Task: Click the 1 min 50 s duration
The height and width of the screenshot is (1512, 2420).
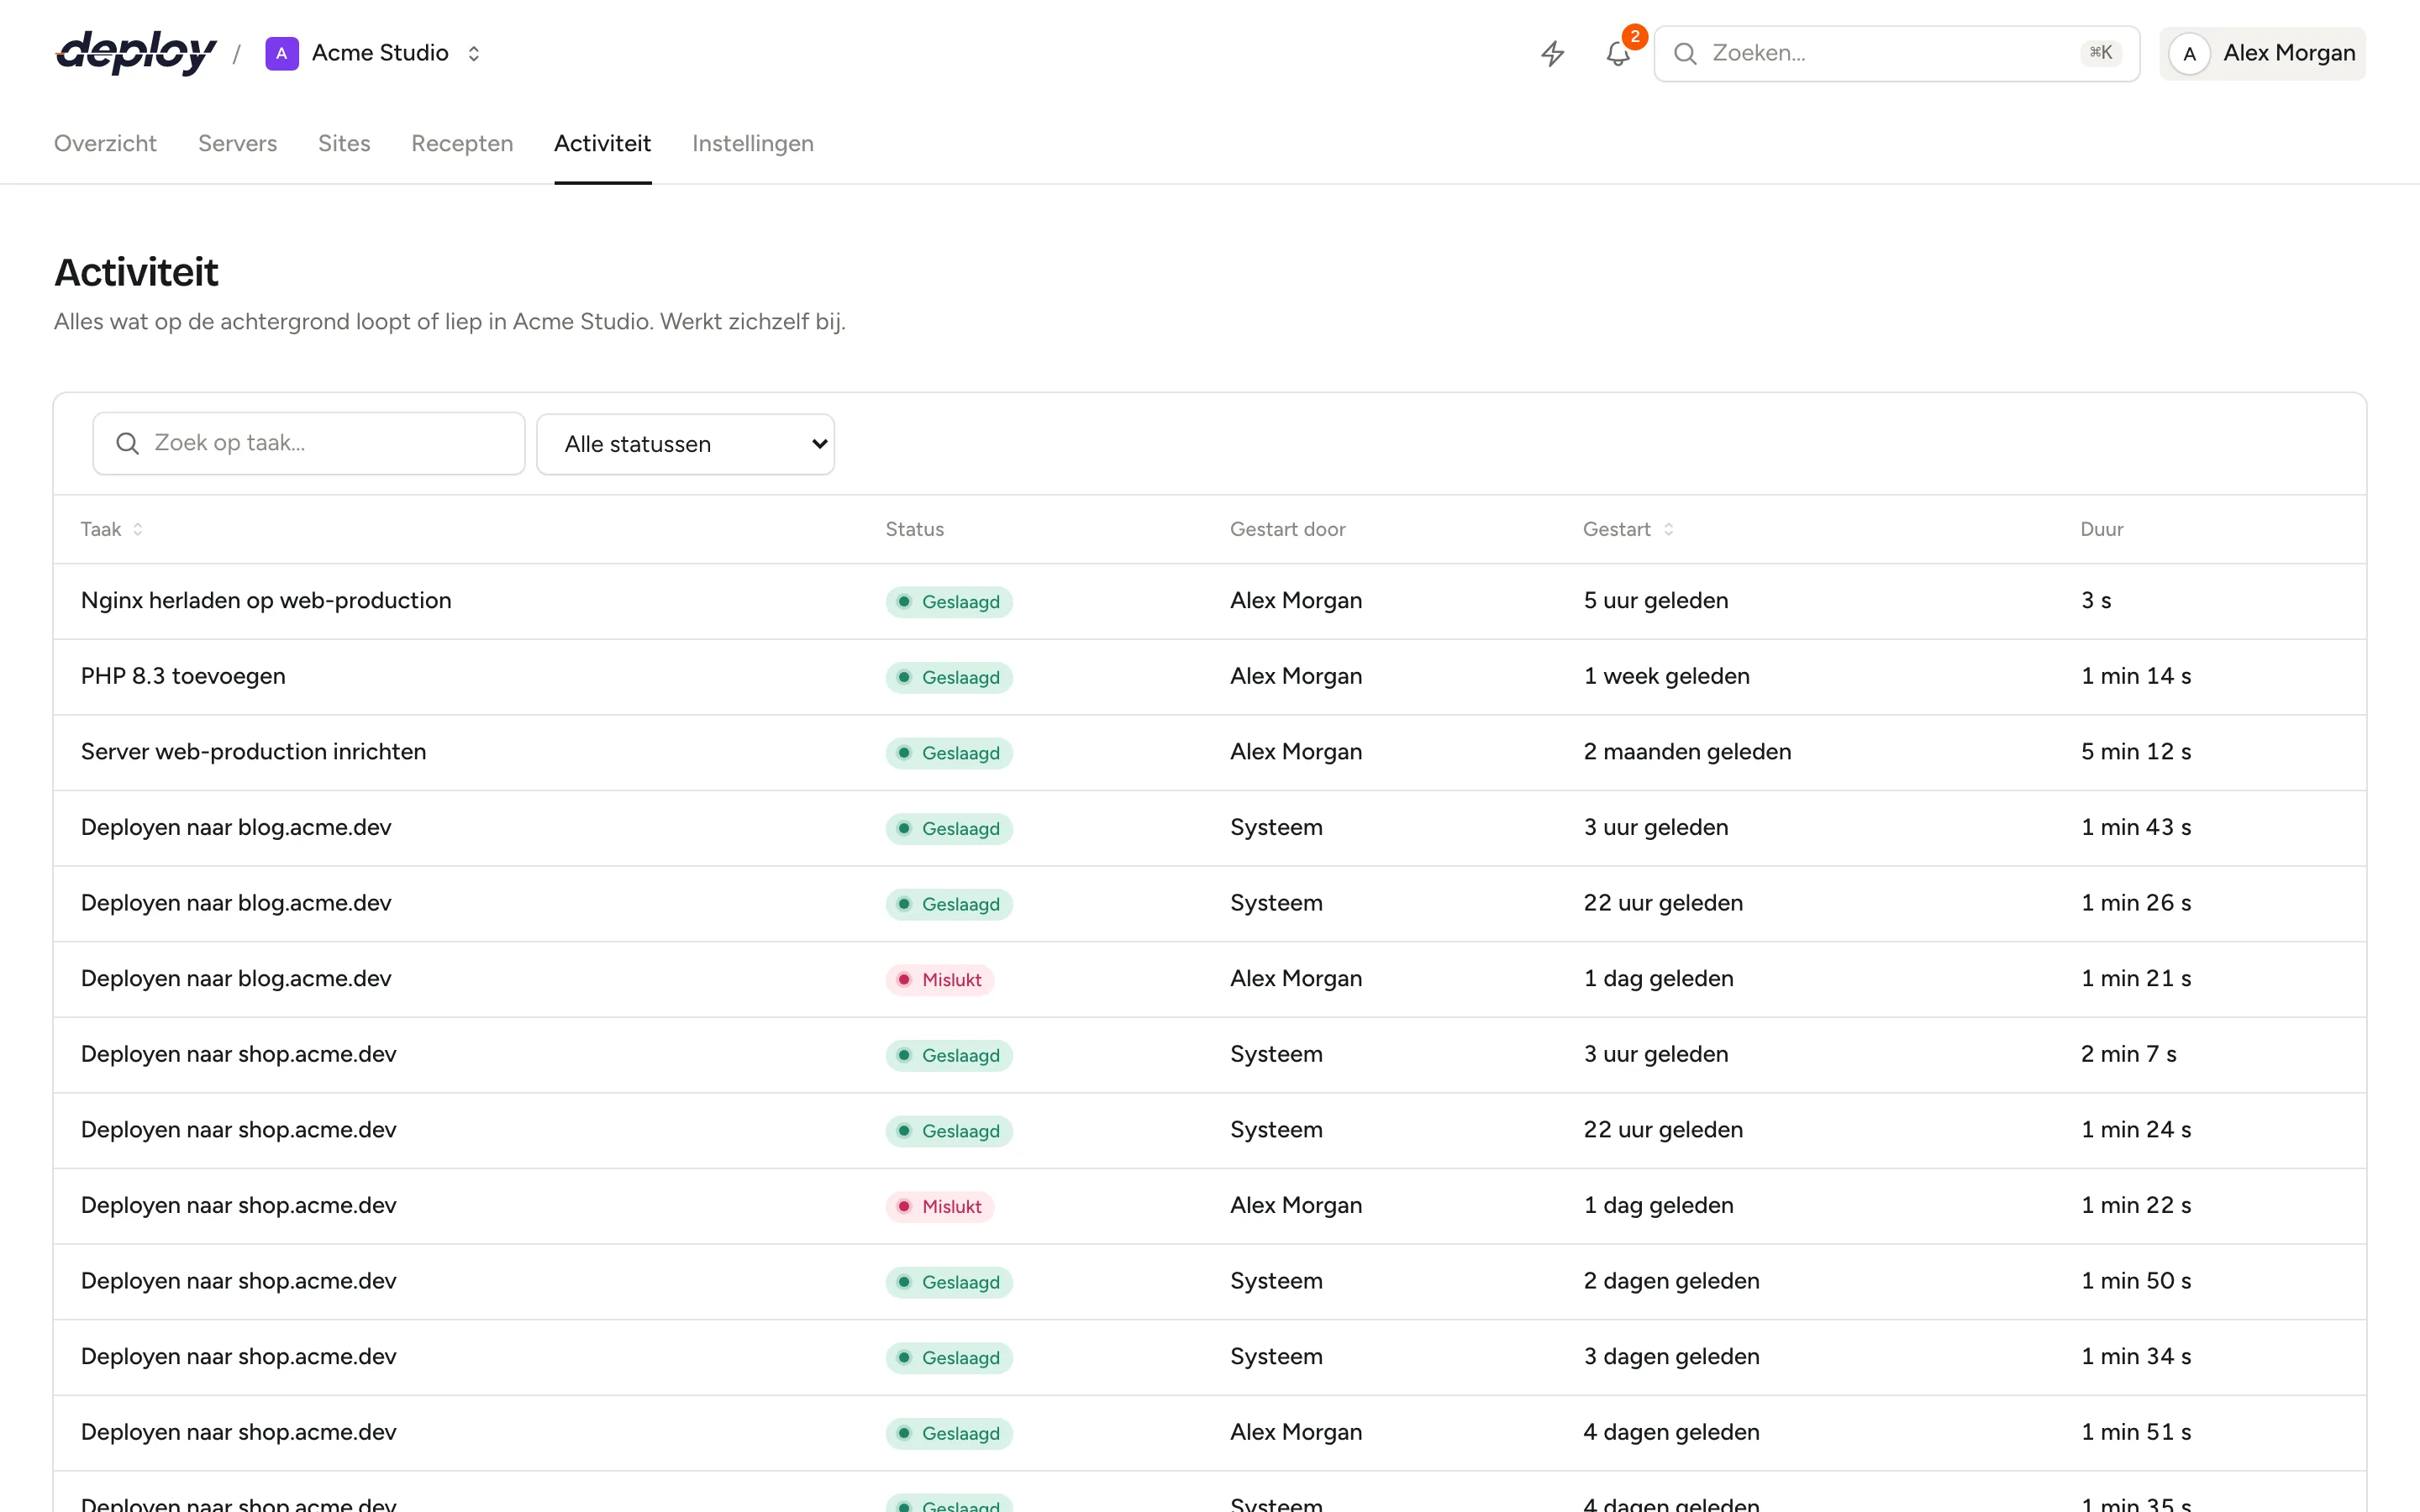Action: 2136,1281
